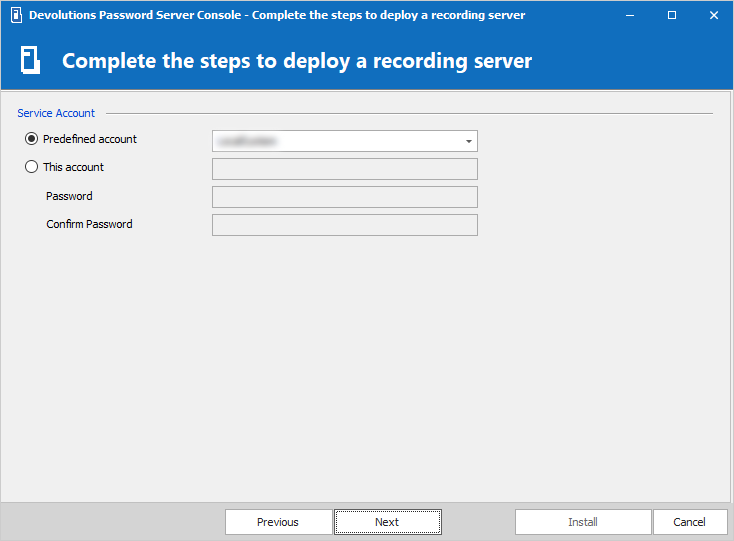
Task: Click the Confirm Password label text
Action: (x=89, y=225)
